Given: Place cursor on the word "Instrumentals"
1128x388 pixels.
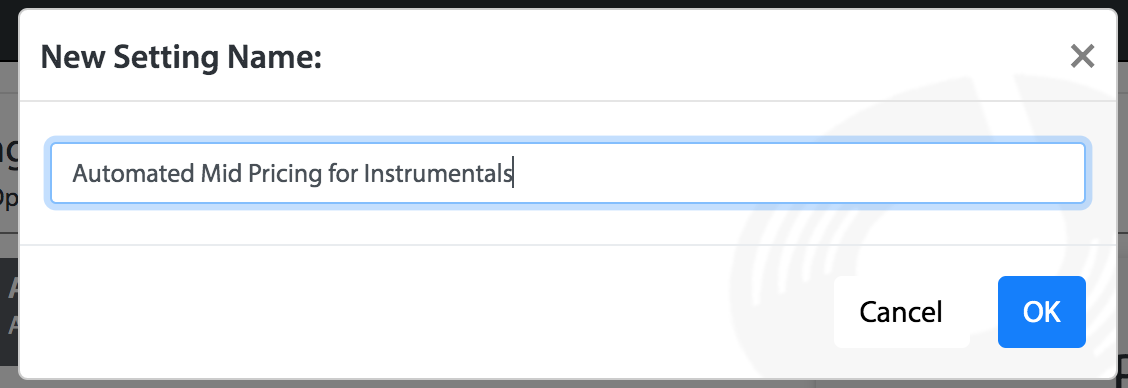Looking at the screenshot, I should pos(438,173).
